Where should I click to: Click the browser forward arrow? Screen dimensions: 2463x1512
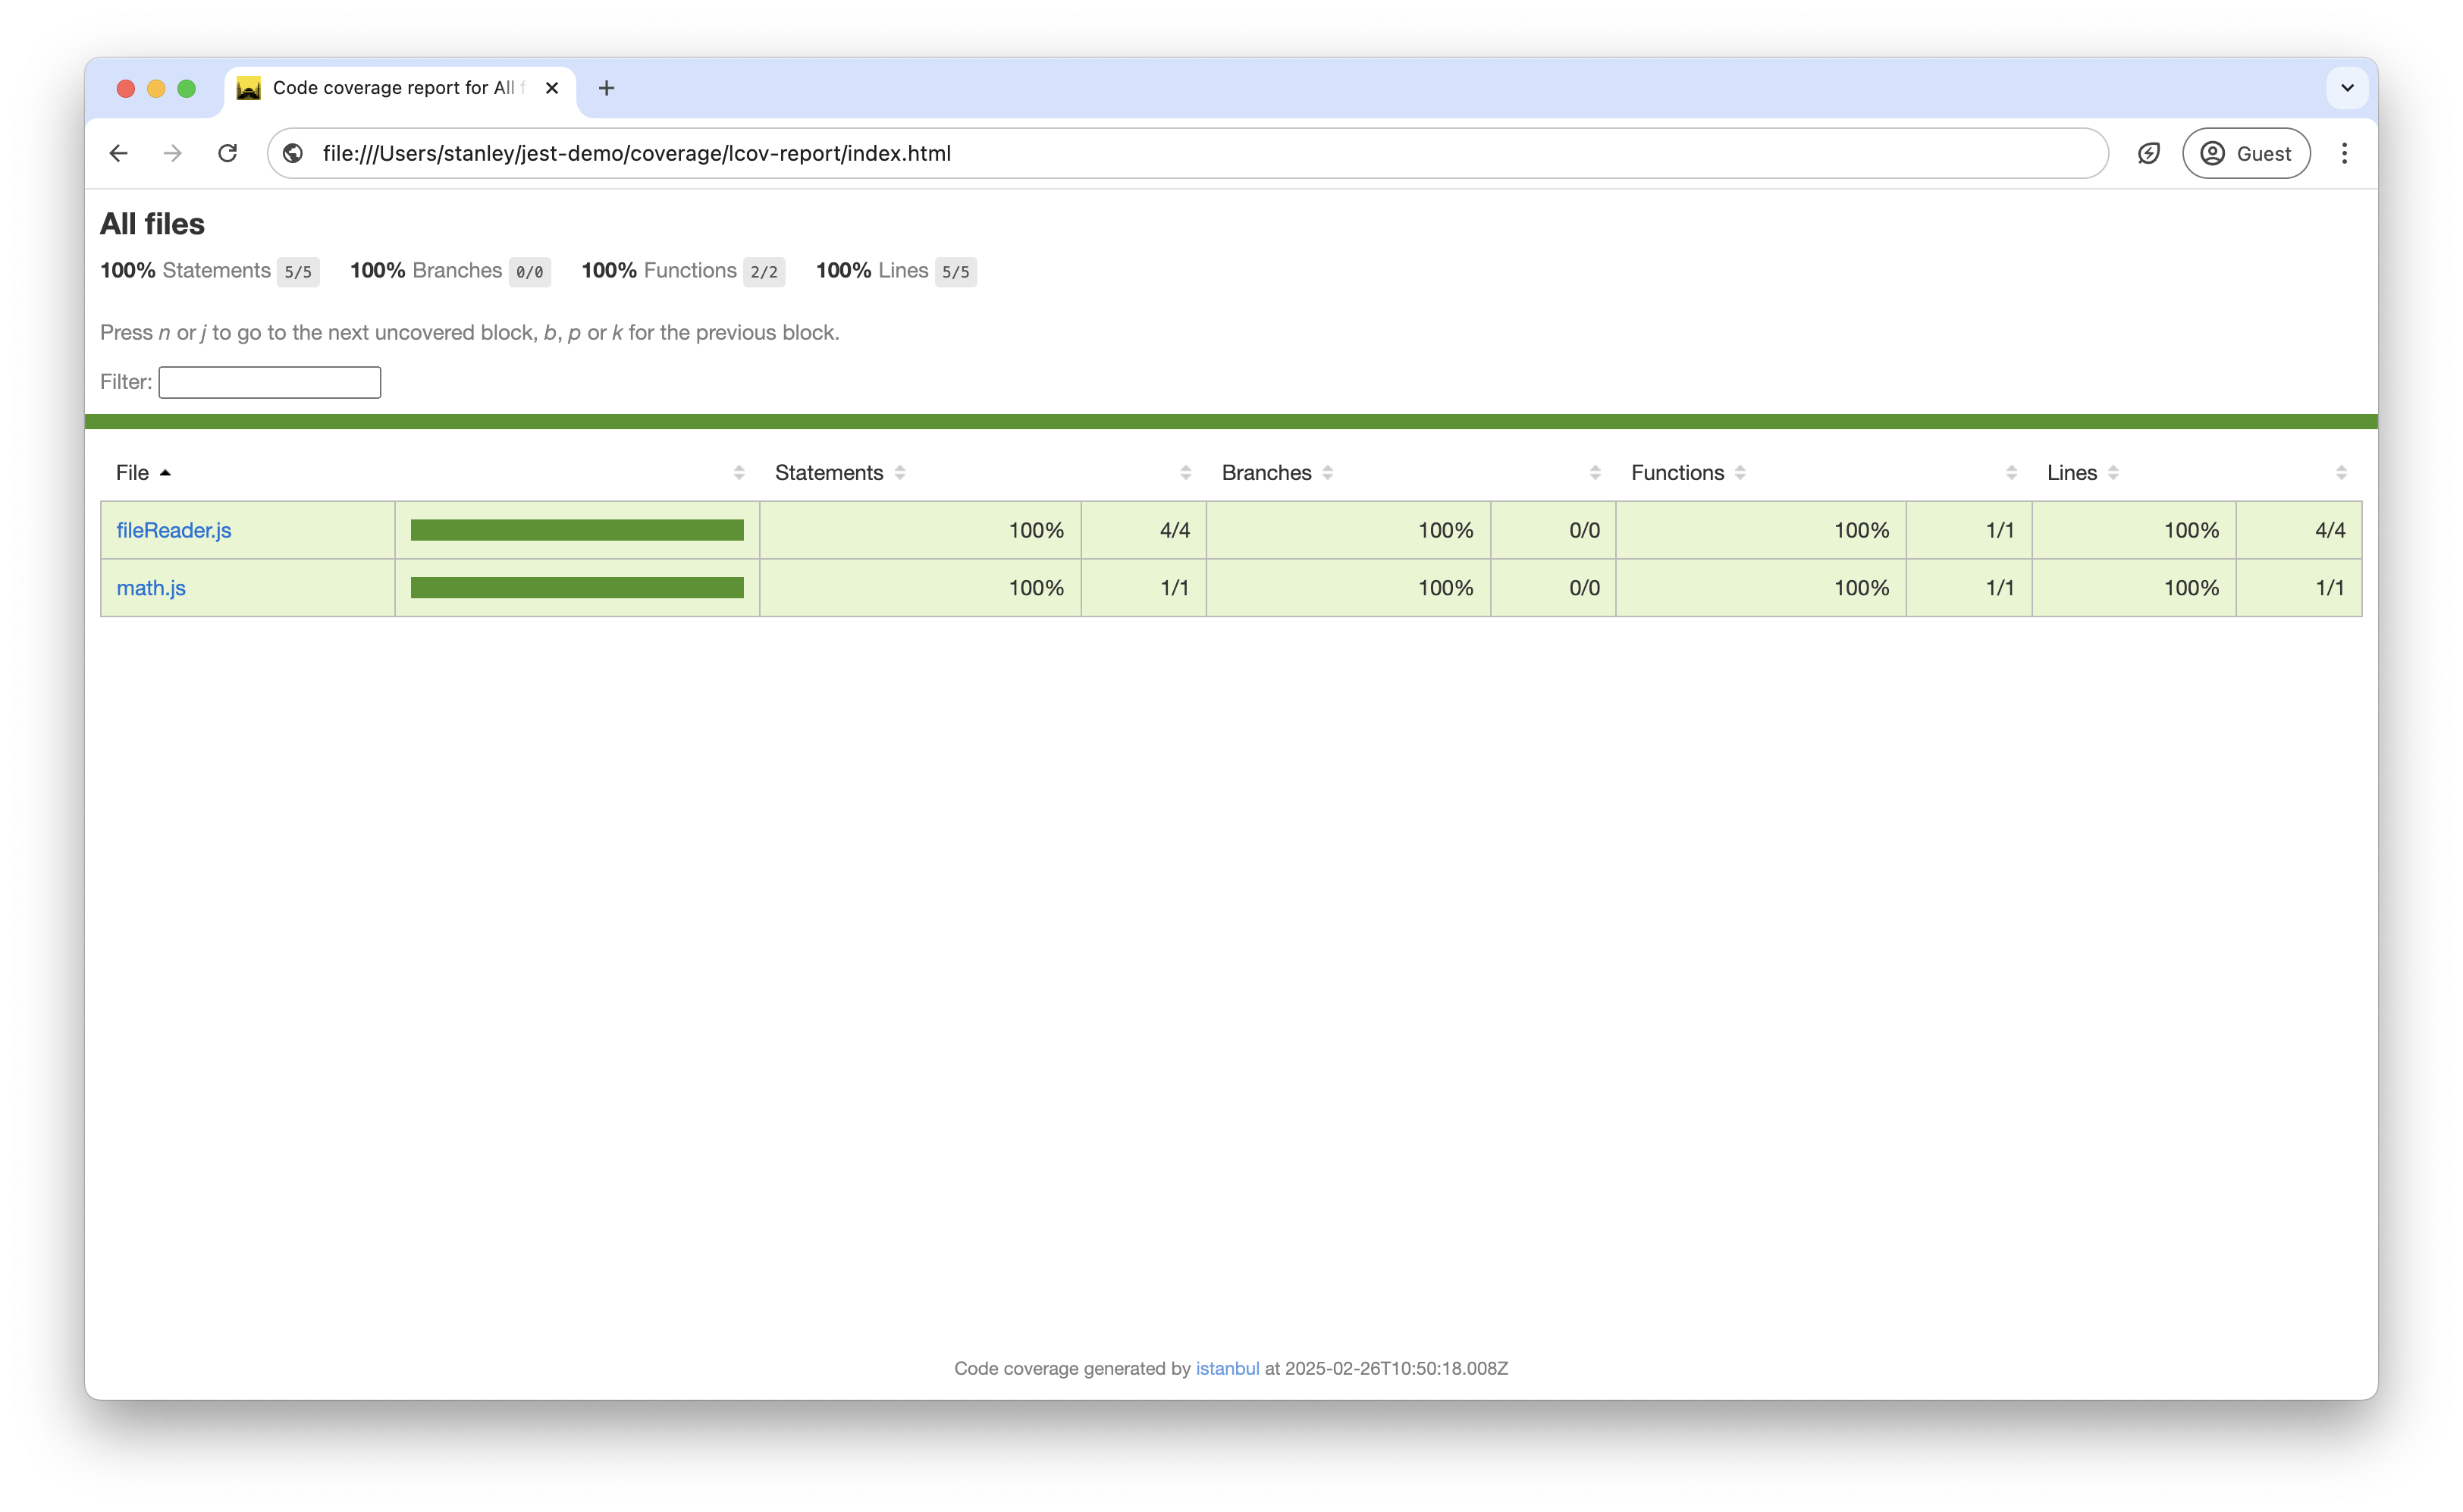(173, 153)
